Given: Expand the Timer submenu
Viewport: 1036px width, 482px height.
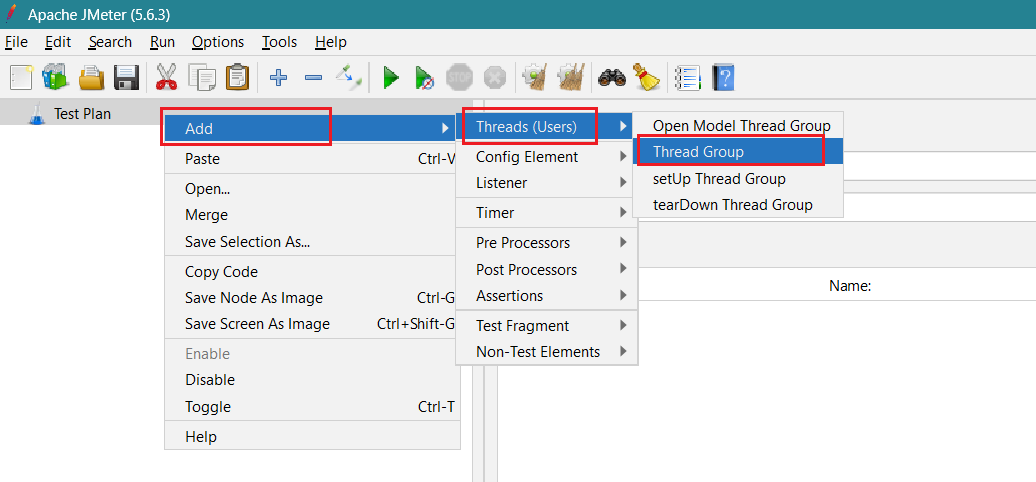Looking at the screenshot, I should pos(546,213).
